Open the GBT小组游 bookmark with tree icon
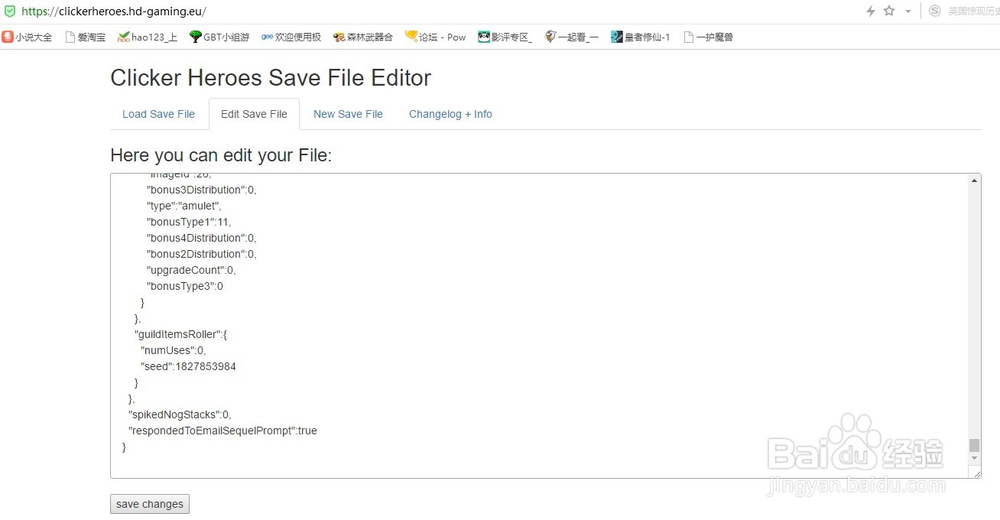This screenshot has width=1000, height=520. [x=219, y=37]
